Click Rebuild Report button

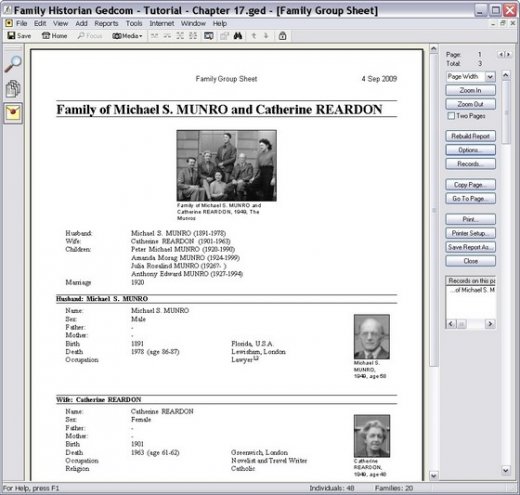click(470, 136)
